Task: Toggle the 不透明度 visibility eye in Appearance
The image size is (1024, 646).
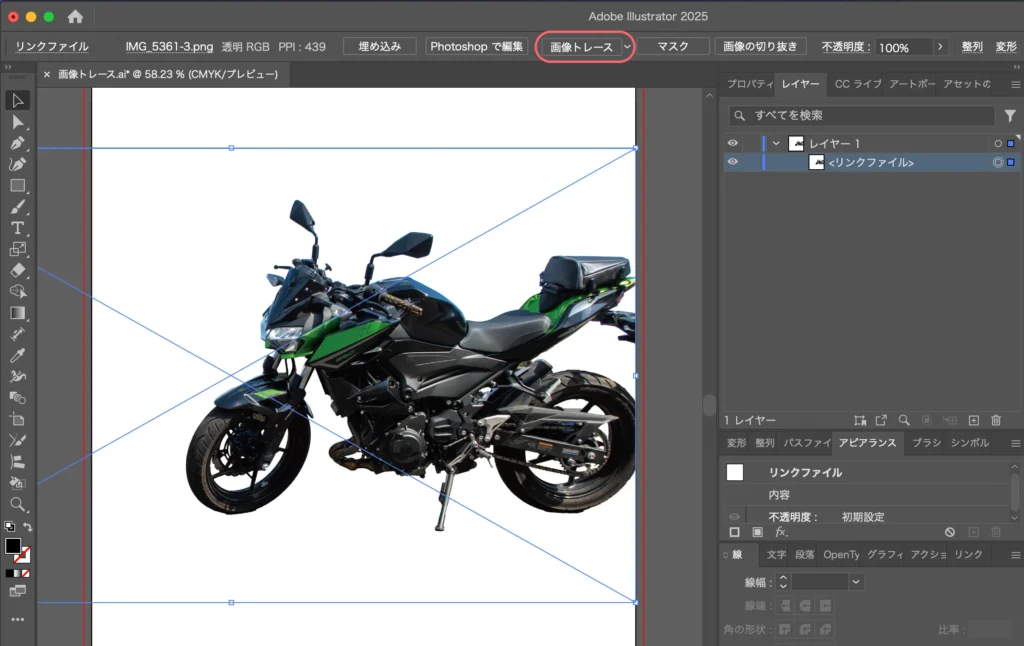Action: click(x=734, y=517)
